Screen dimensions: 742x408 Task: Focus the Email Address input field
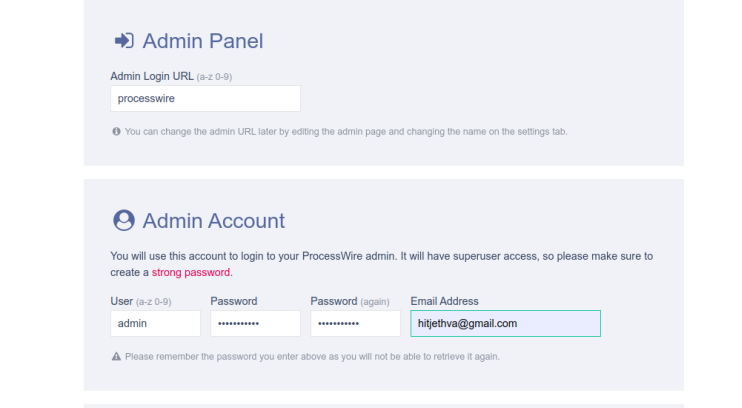coord(505,324)
